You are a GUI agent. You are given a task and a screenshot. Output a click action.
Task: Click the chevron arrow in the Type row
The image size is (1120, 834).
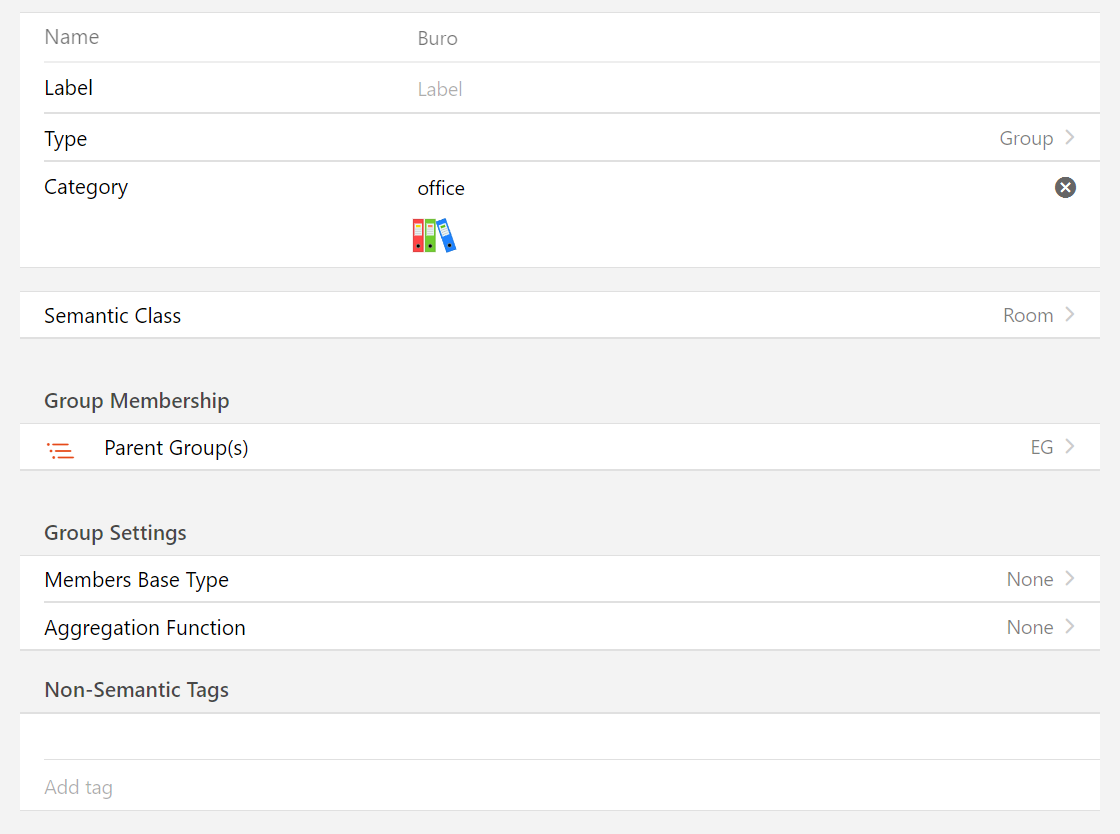[1070, 138]
